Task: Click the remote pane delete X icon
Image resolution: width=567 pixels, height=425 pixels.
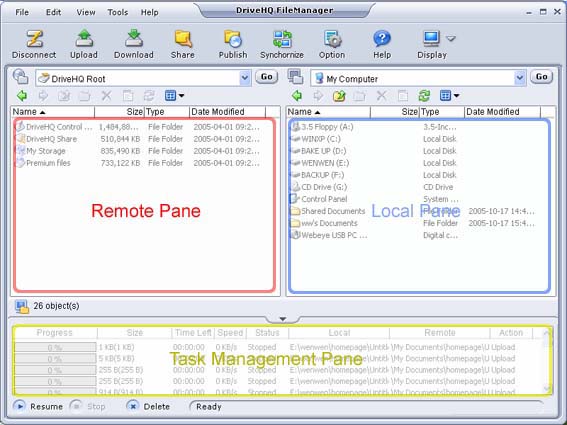Action: (x=106, y=96)
